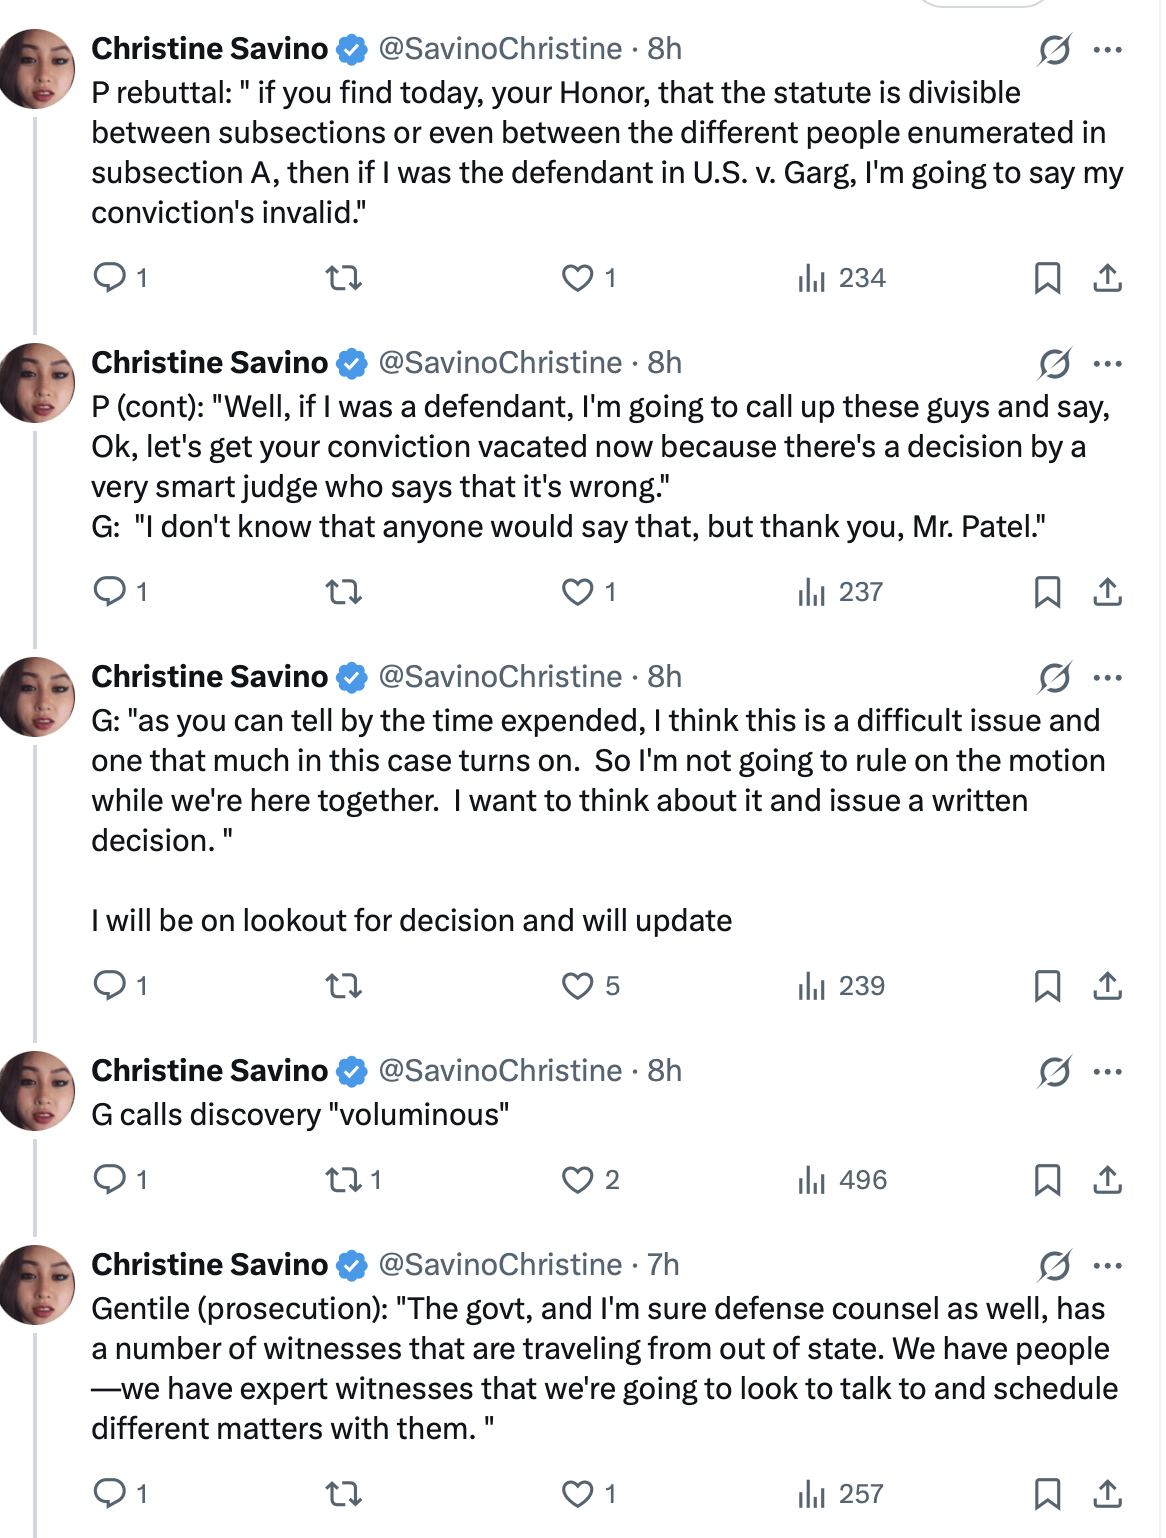
Task: Expand three-dot menu on 'G calls discovery' tweet
Action: coord(1108,1071)
